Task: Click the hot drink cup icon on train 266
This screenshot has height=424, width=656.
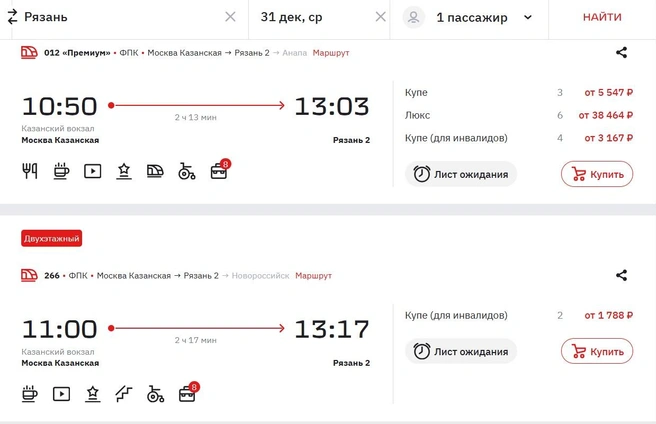Action: [x=30, y=394]
